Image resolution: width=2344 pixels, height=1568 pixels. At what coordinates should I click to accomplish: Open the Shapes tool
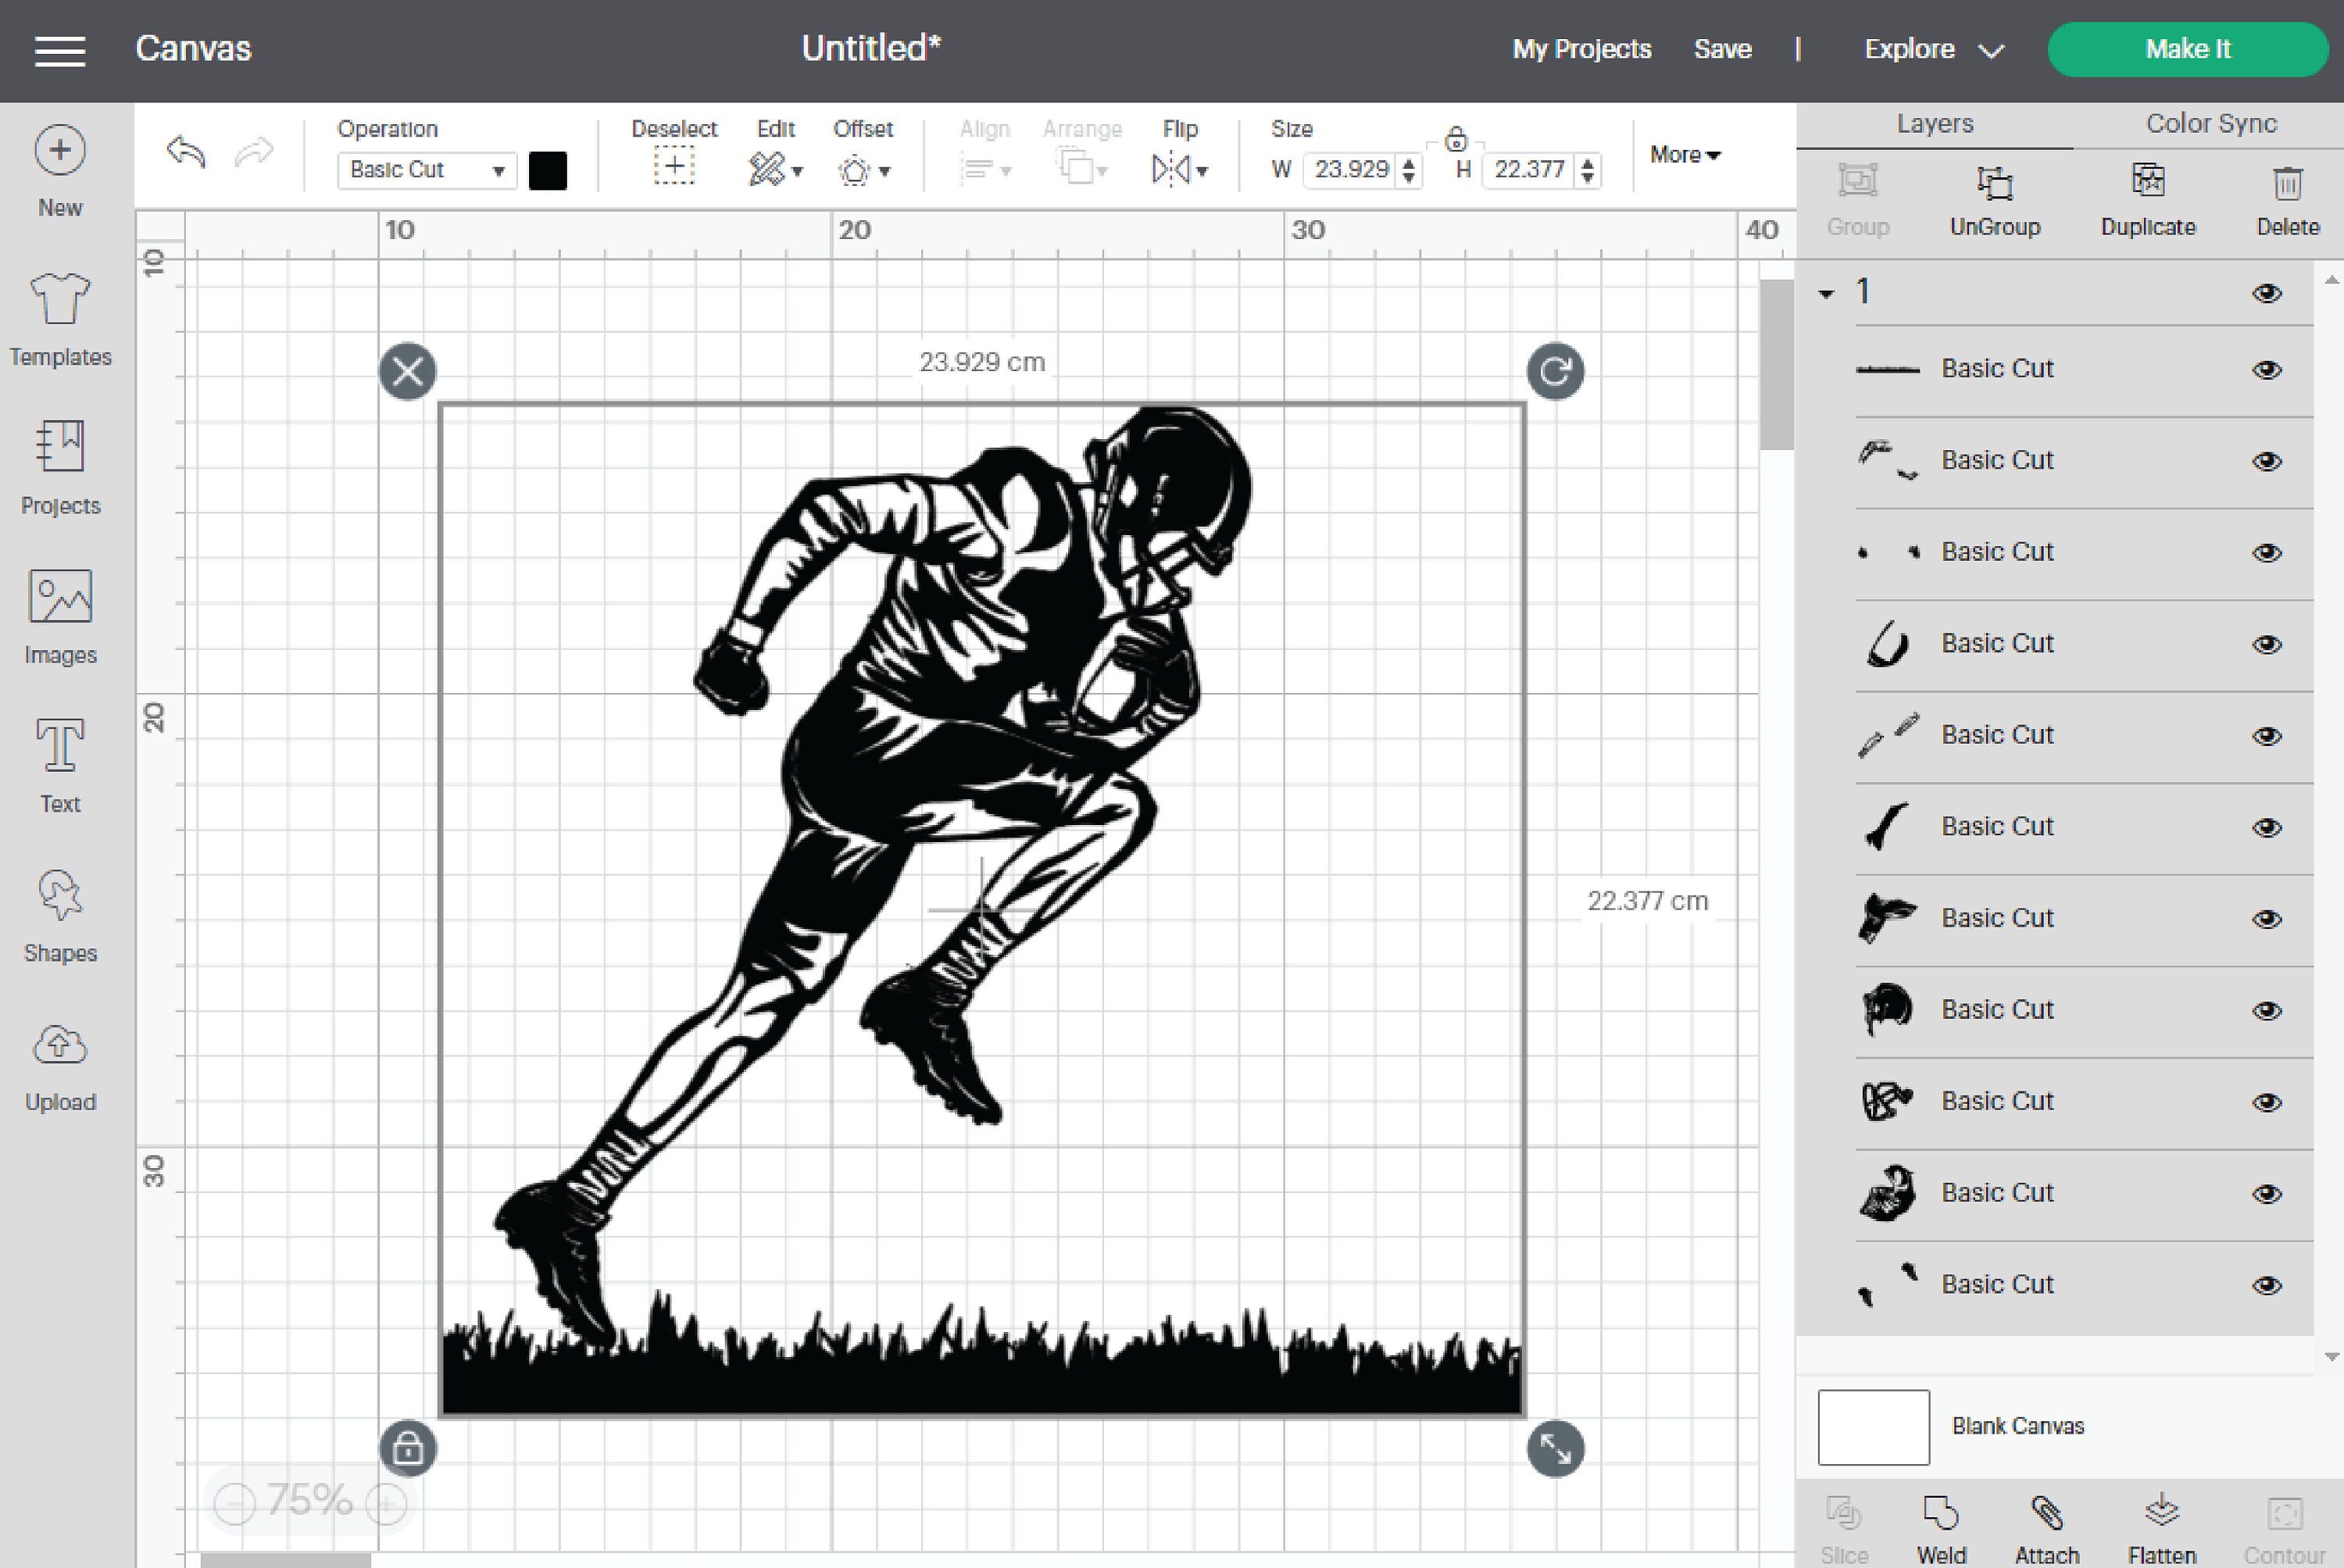[x=60, y=915]
